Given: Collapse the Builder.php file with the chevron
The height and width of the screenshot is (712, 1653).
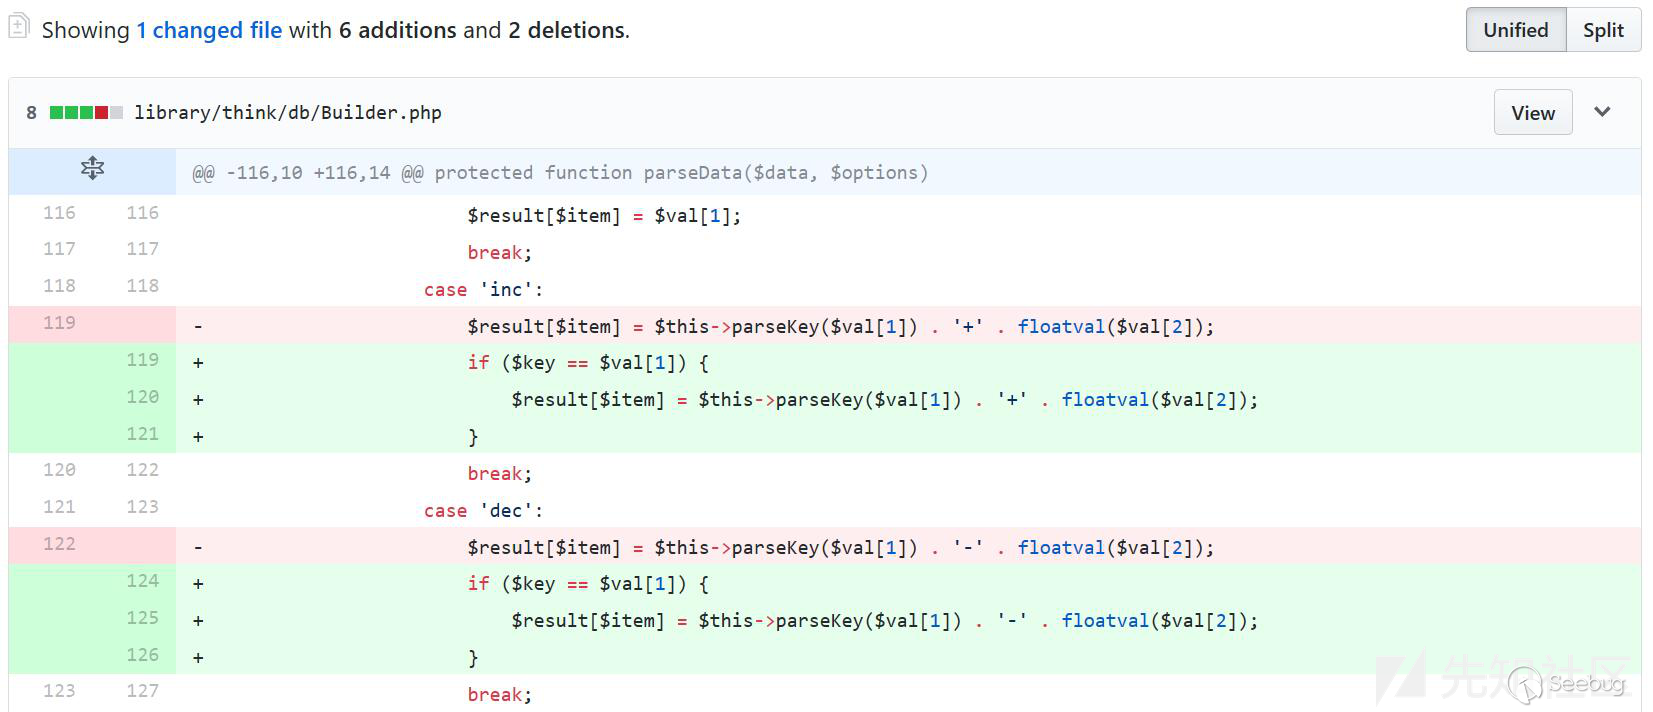Looking at the screenshot, I should [1602, 112].
